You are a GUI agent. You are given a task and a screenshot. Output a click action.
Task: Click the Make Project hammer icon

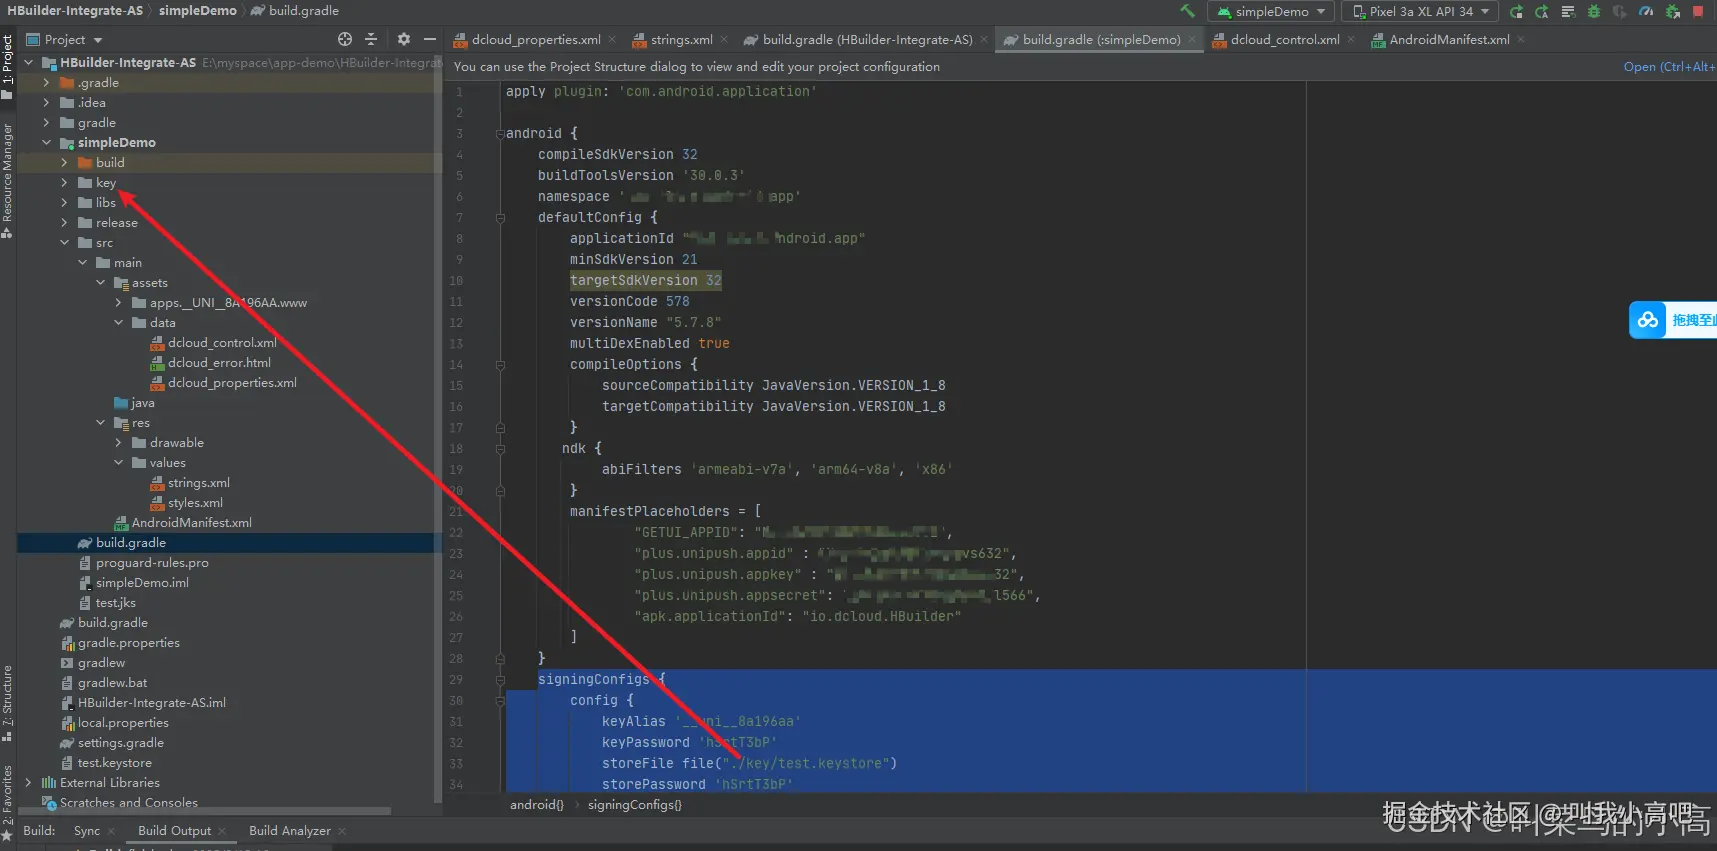[x=1187, y=11]
